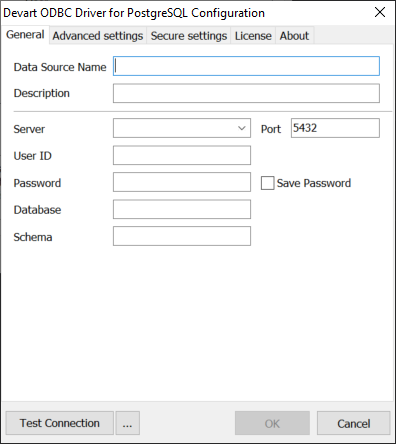The width and height of the screenshot is (396, 444).
Task: Click the Data Source Name label
Action: 60,67
